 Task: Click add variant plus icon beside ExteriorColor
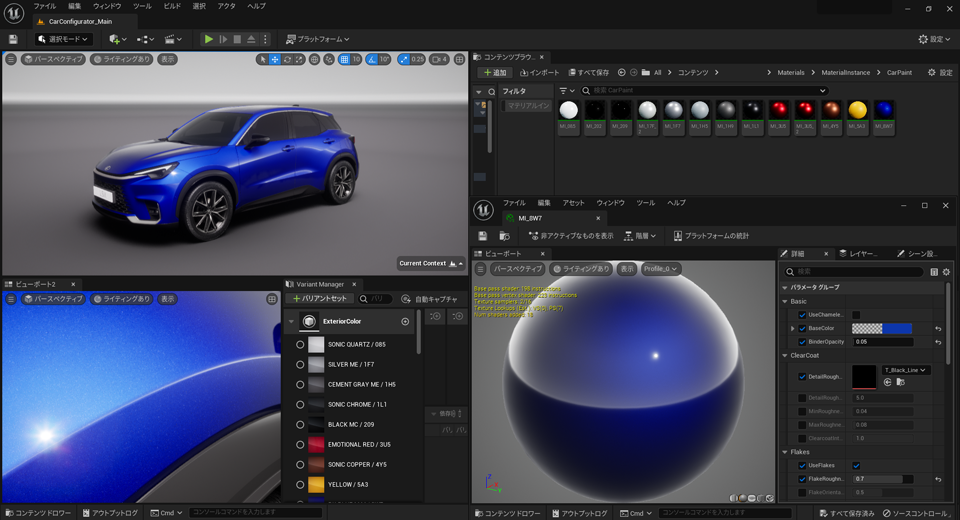pyautogui.click(x=405, y=321)
